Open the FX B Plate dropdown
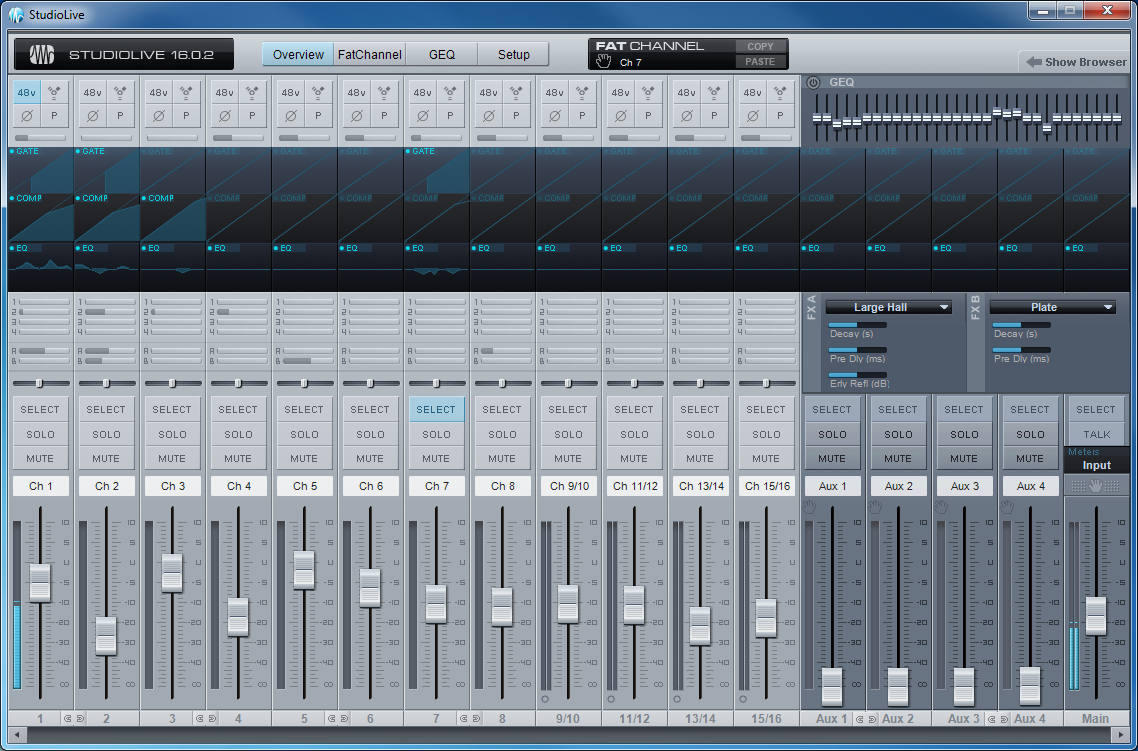The image size is (1138, 751). [x=1052, y=308]
